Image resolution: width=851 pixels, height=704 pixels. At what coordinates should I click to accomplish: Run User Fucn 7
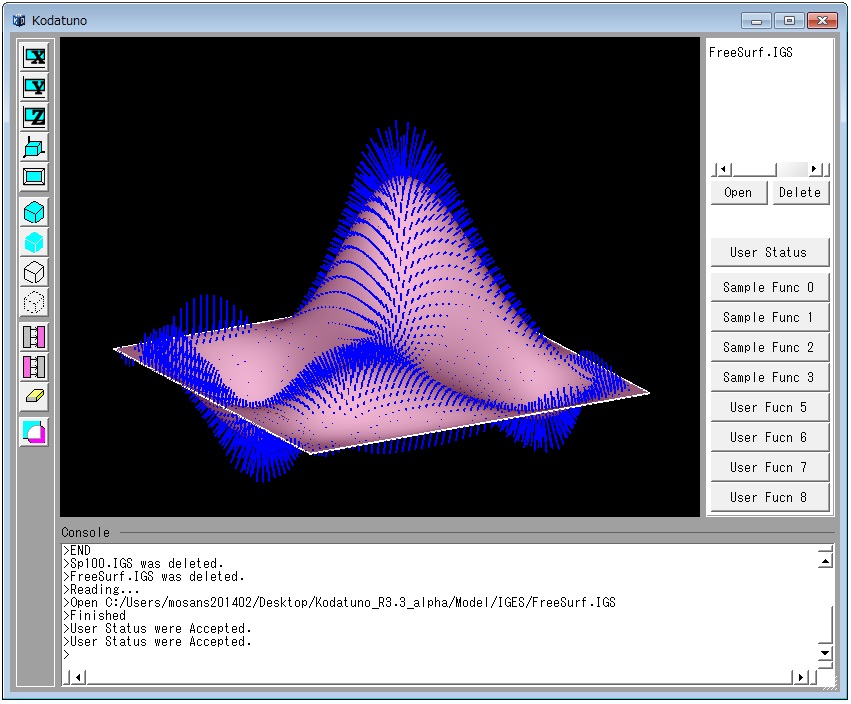click(770, 467)
